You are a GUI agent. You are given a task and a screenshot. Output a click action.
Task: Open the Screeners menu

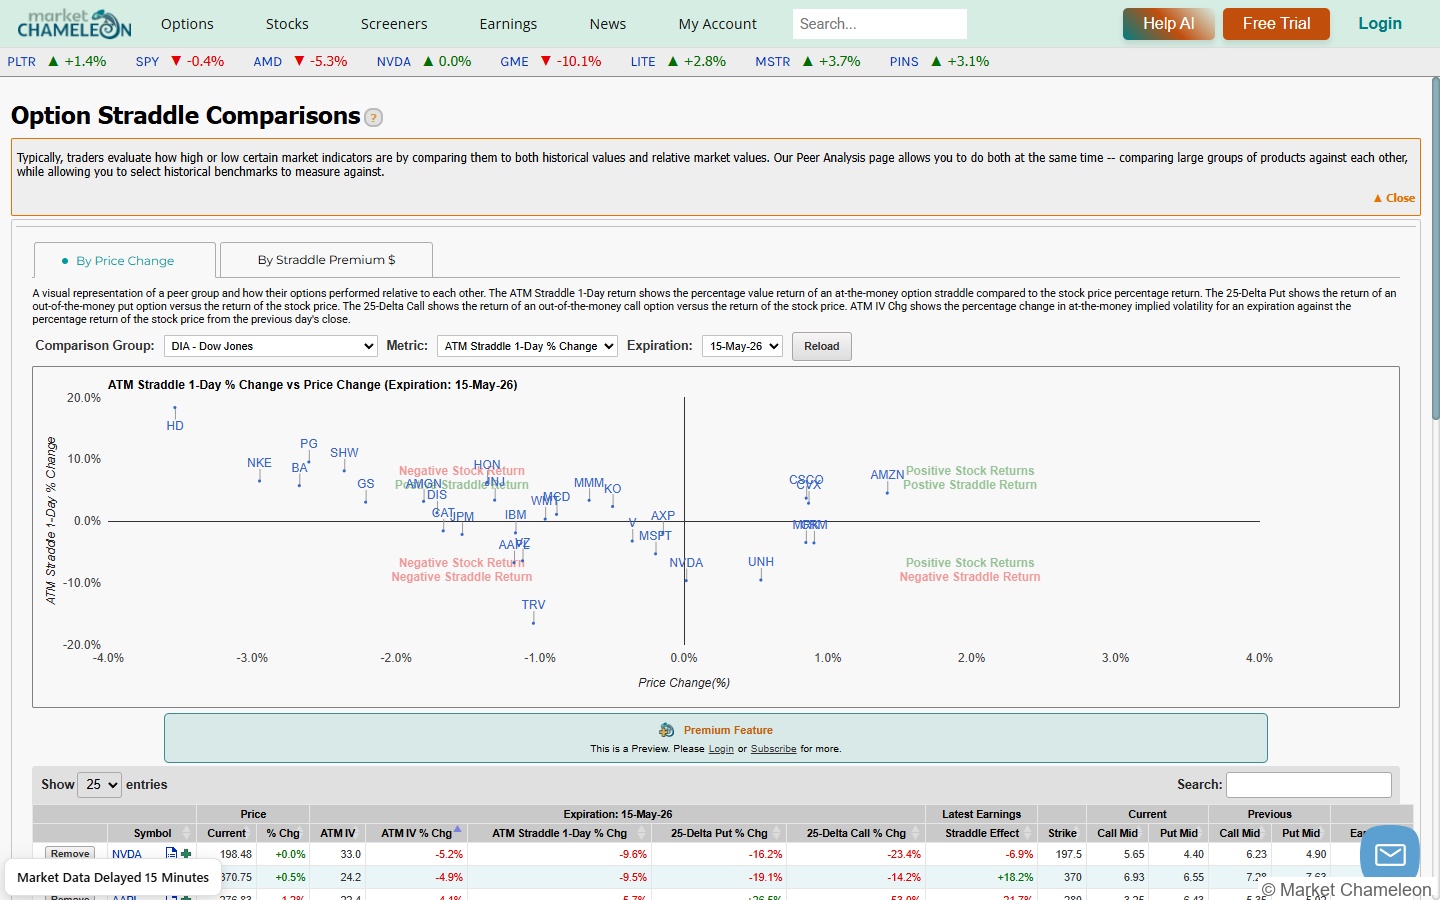click(x=394, y=24)
